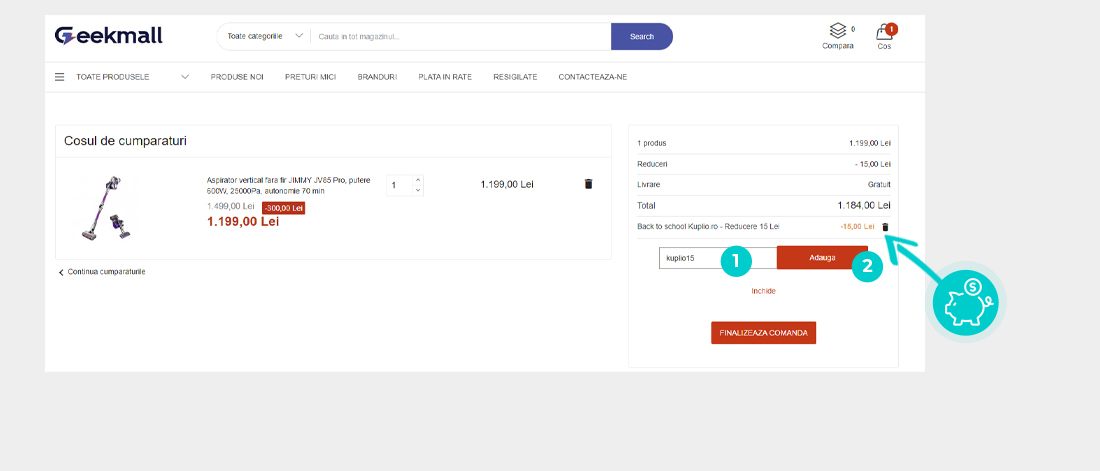Open the Compara layers icon
The image size is (1100, 471).
(837, 31)
